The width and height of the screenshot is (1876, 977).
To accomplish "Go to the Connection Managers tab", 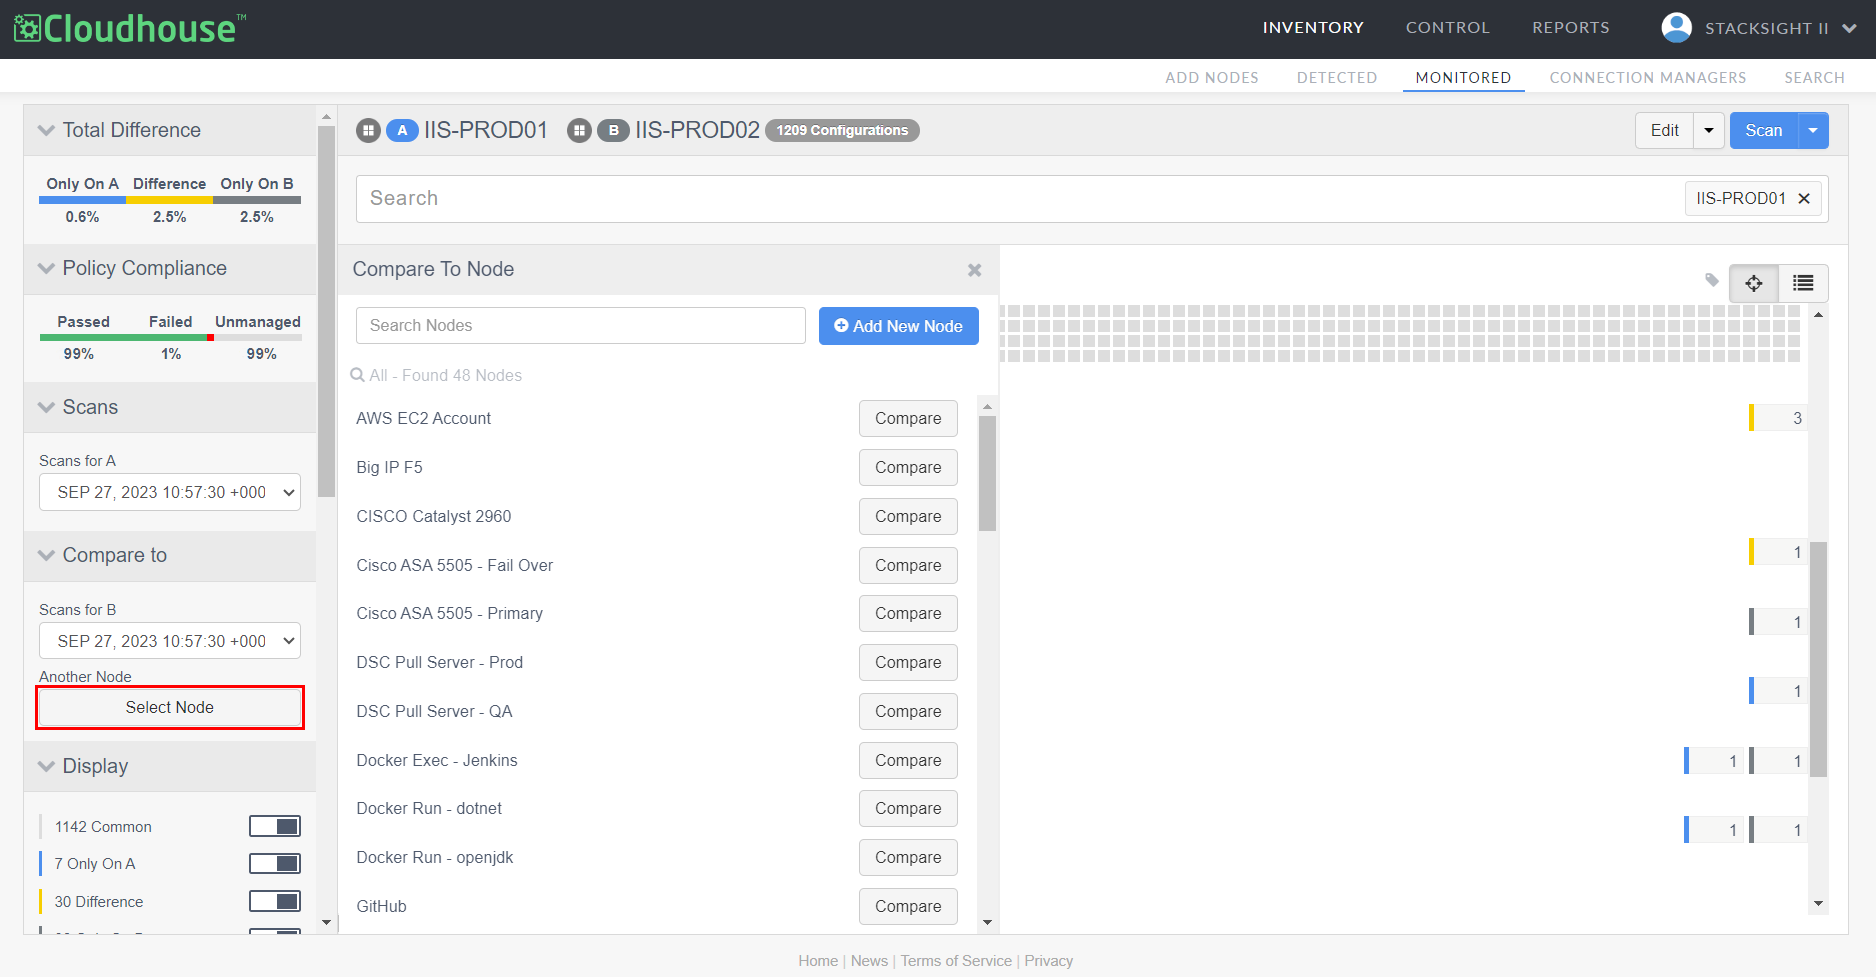I will 1648,78.
